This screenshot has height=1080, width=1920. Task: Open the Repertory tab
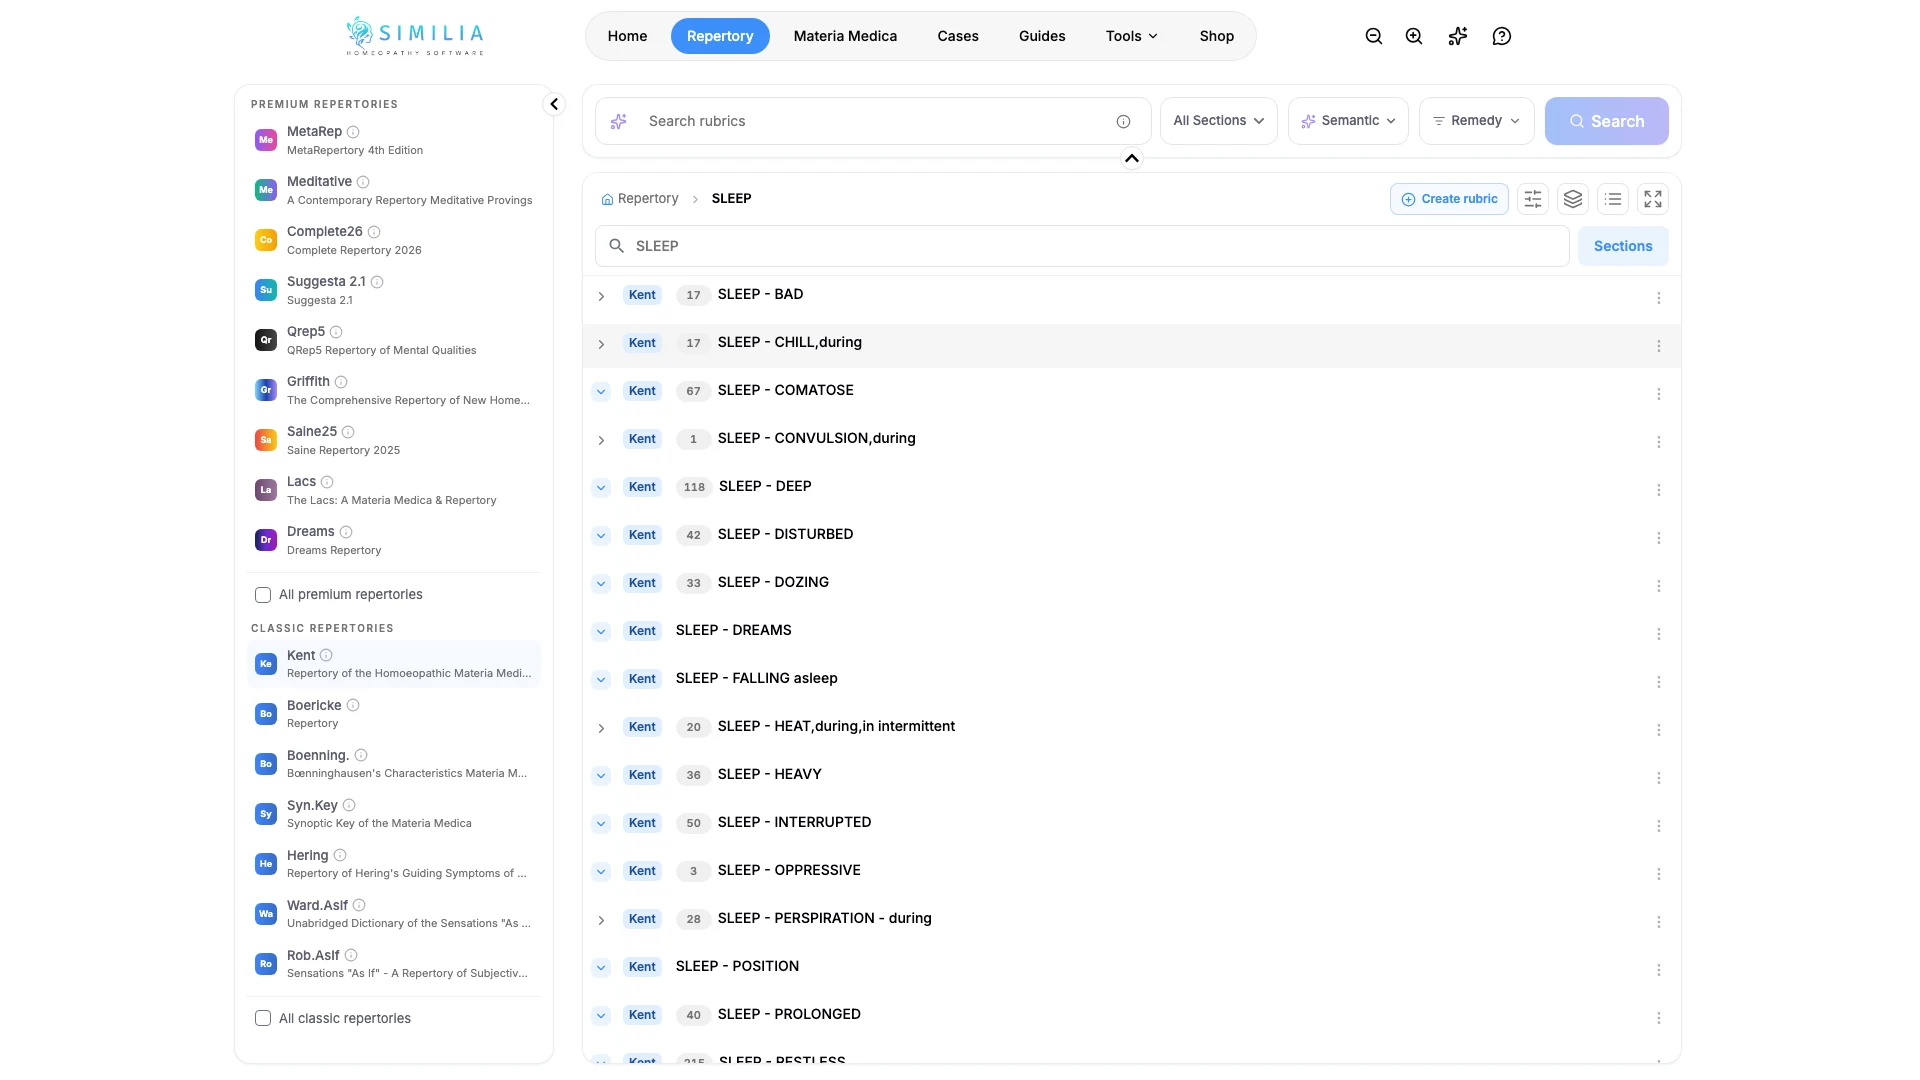(x=720, y=36)
